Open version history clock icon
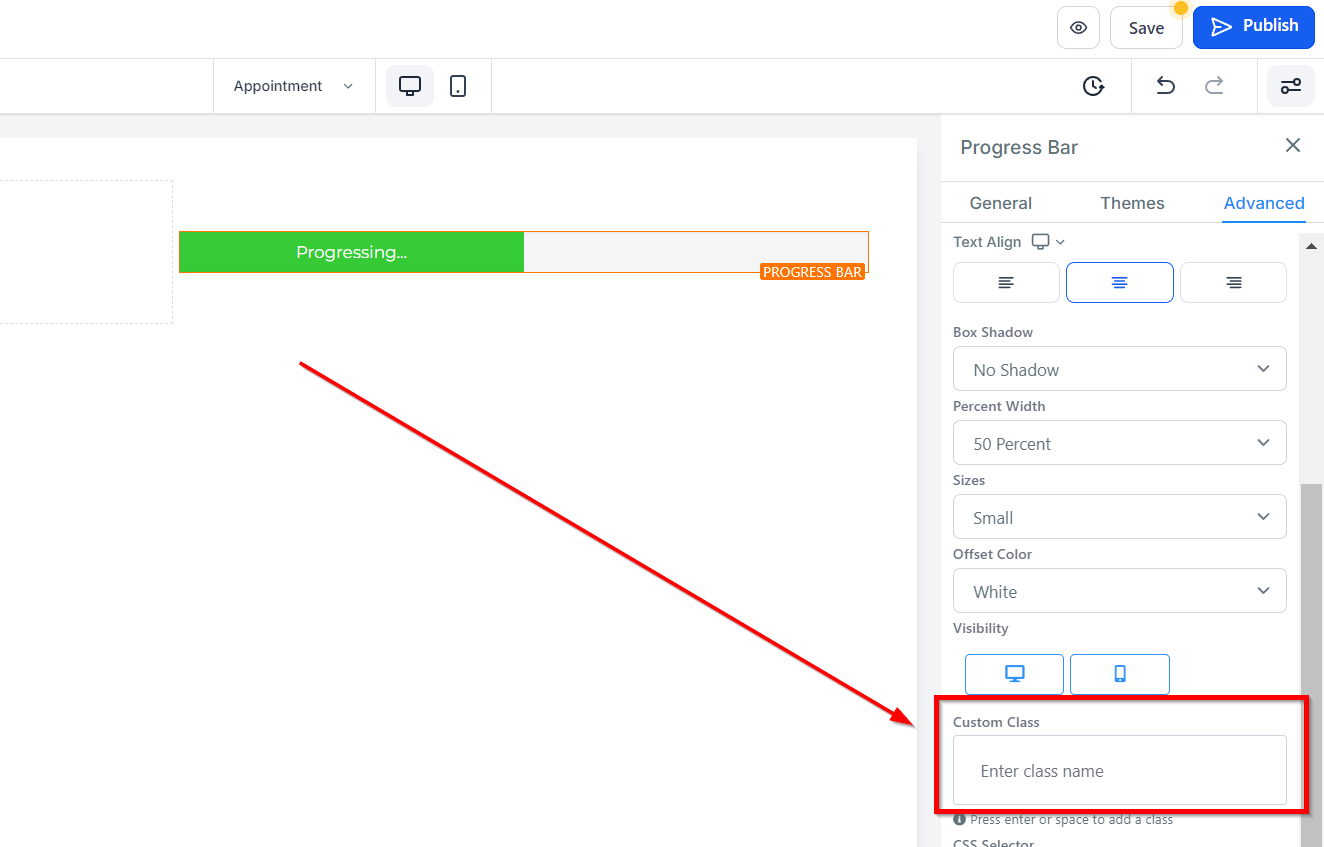The height and width of the screenshot is (847, 1324). (1093, 86)
